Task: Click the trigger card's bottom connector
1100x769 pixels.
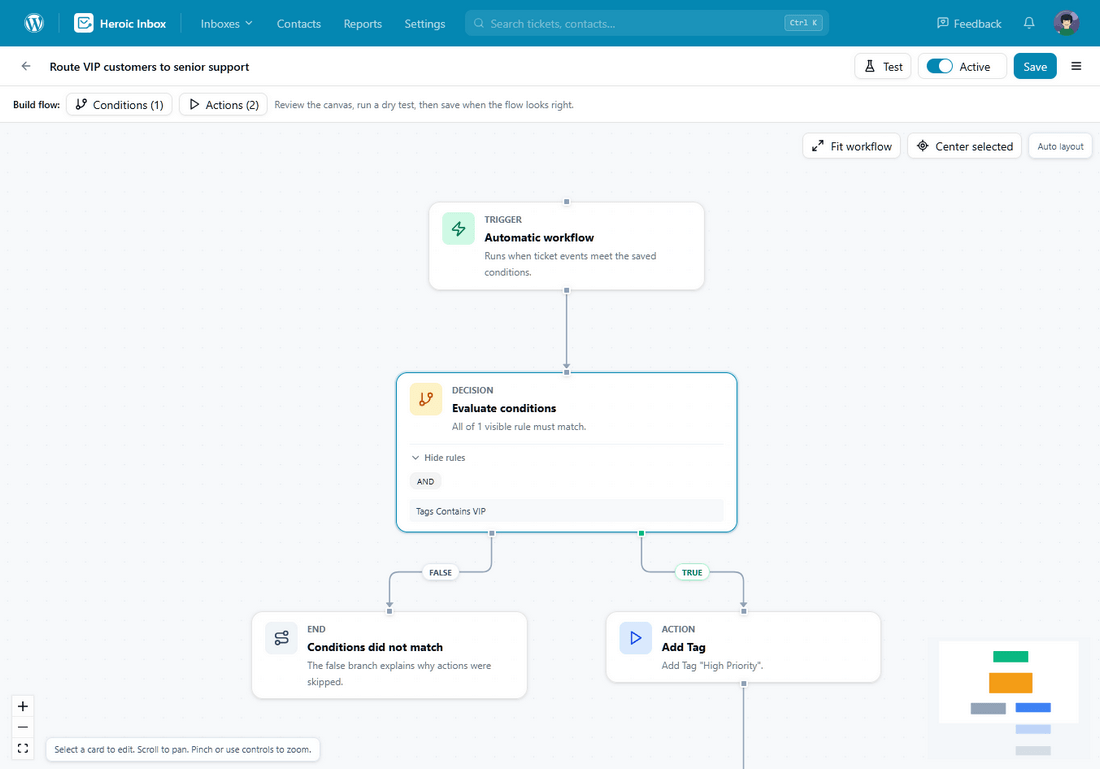Action: click(x=567, y=290)
